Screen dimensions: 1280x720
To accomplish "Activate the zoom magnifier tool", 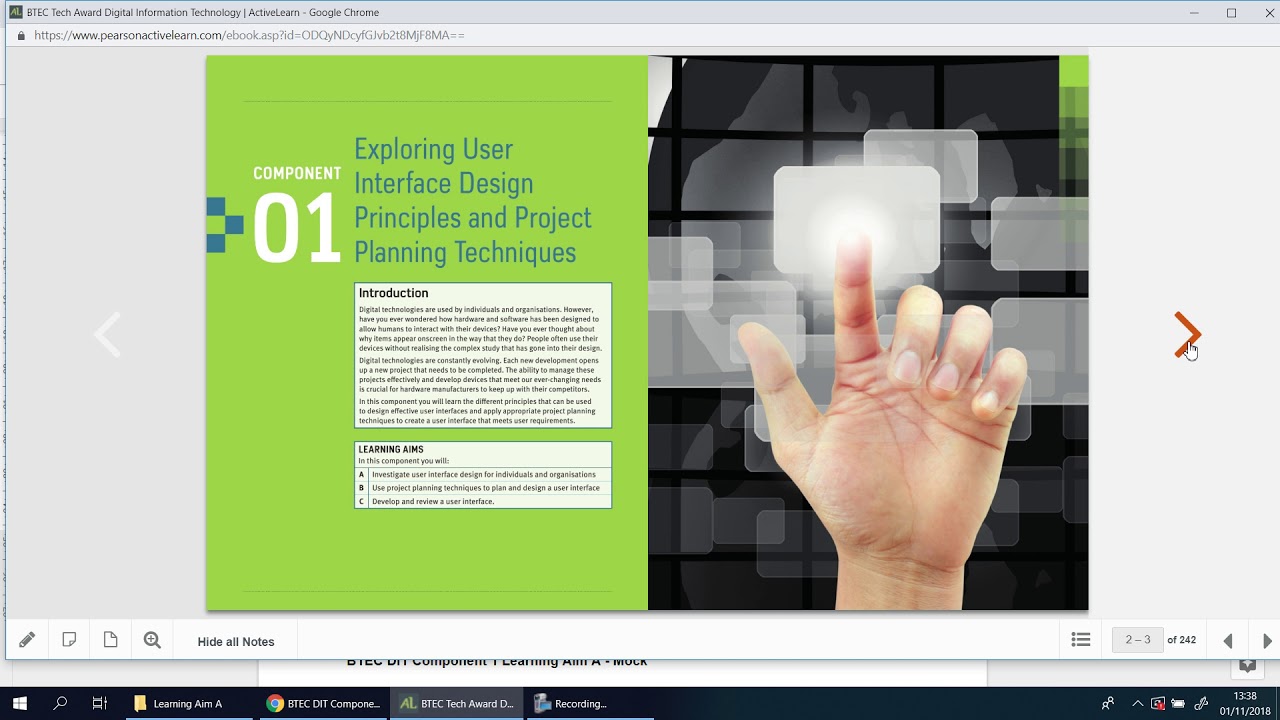I will pyautogui.click(x=152, y=640).
